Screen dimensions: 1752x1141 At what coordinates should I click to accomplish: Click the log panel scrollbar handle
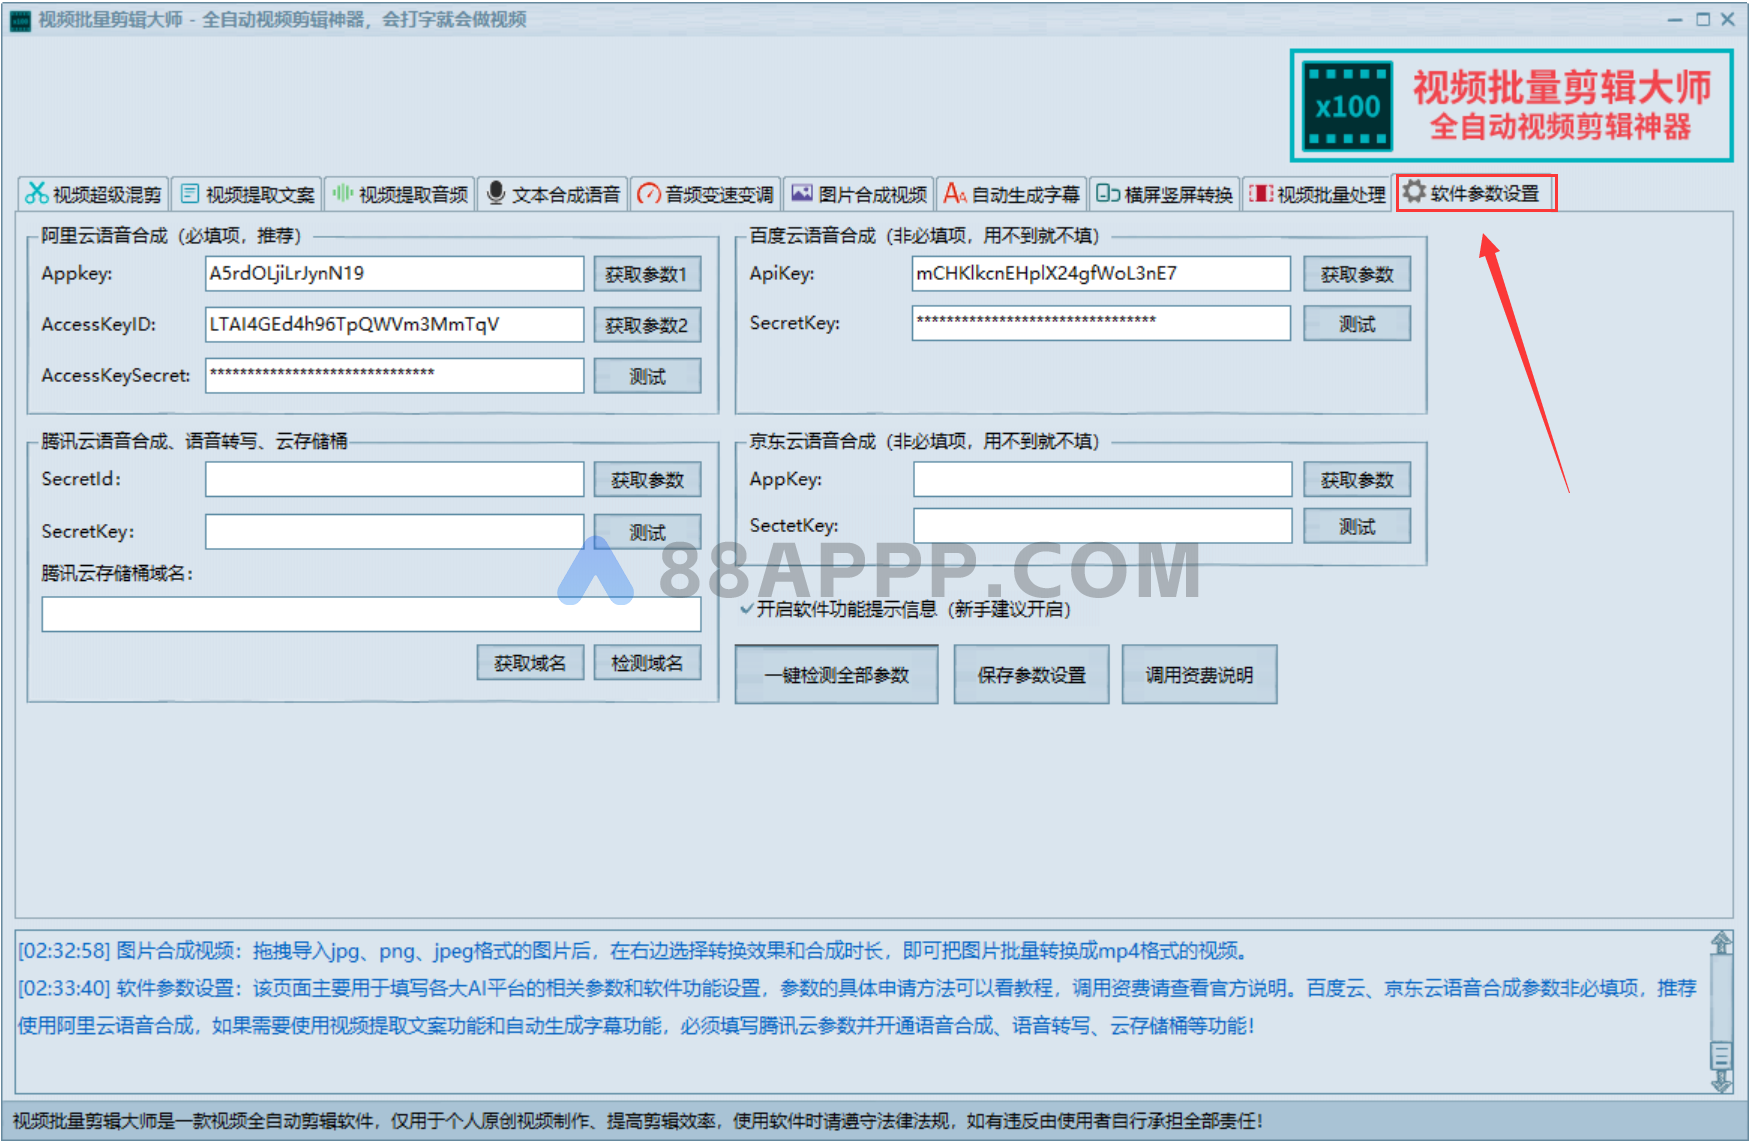coord(1721,1056)
